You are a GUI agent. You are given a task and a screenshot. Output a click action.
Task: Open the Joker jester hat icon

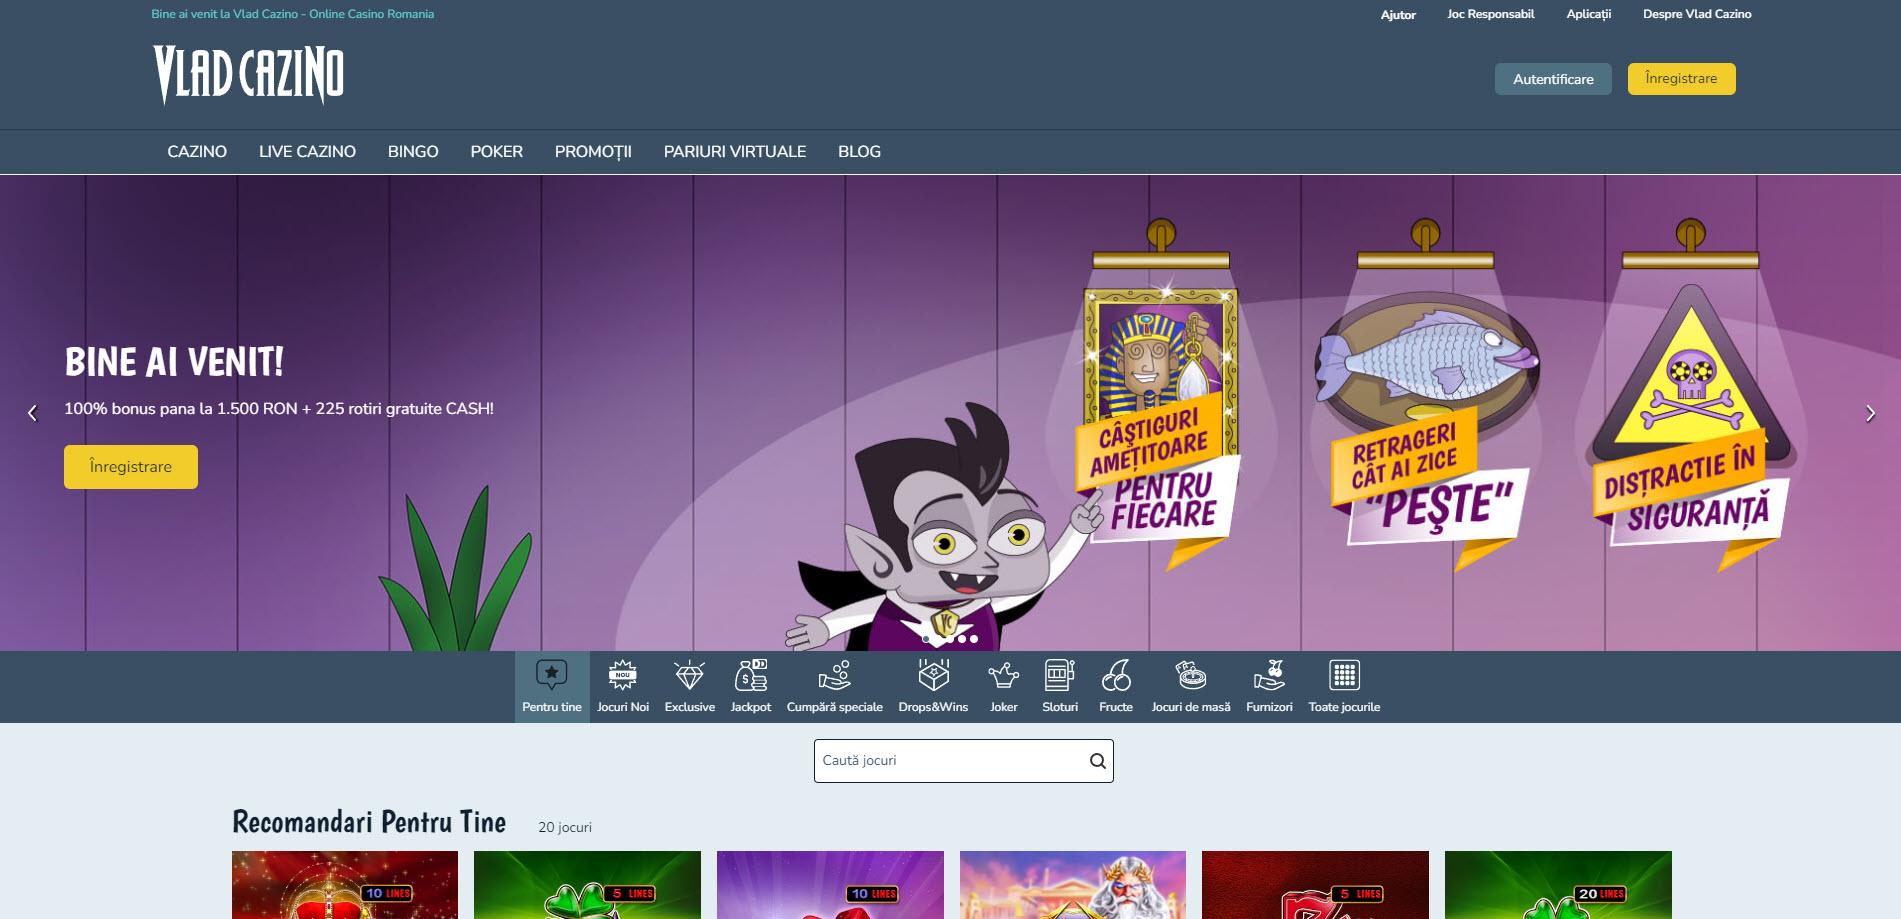point(1004,675)
